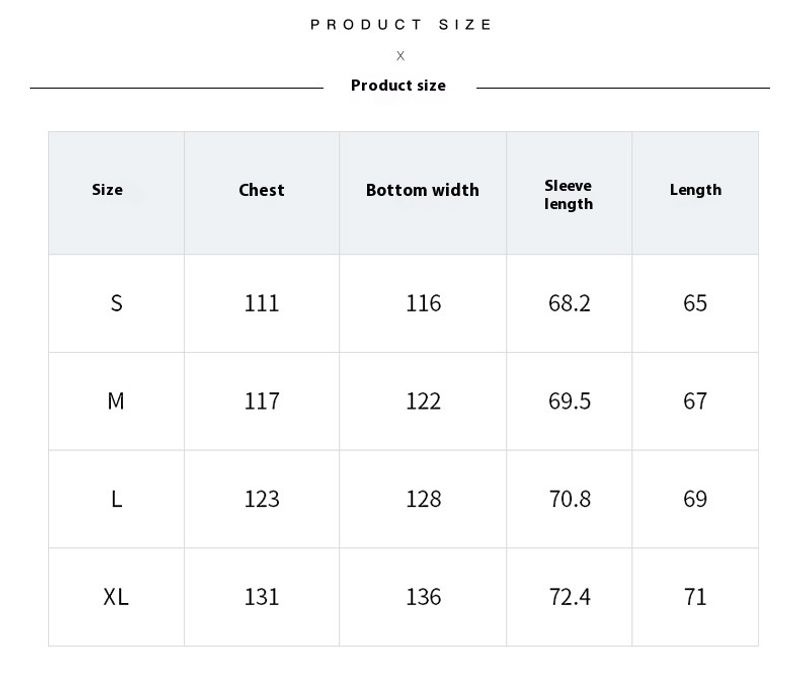The width and height of the screenshot is (800, 674).
Task: Click sleeve length value 68.2
Action: (569, 303)
